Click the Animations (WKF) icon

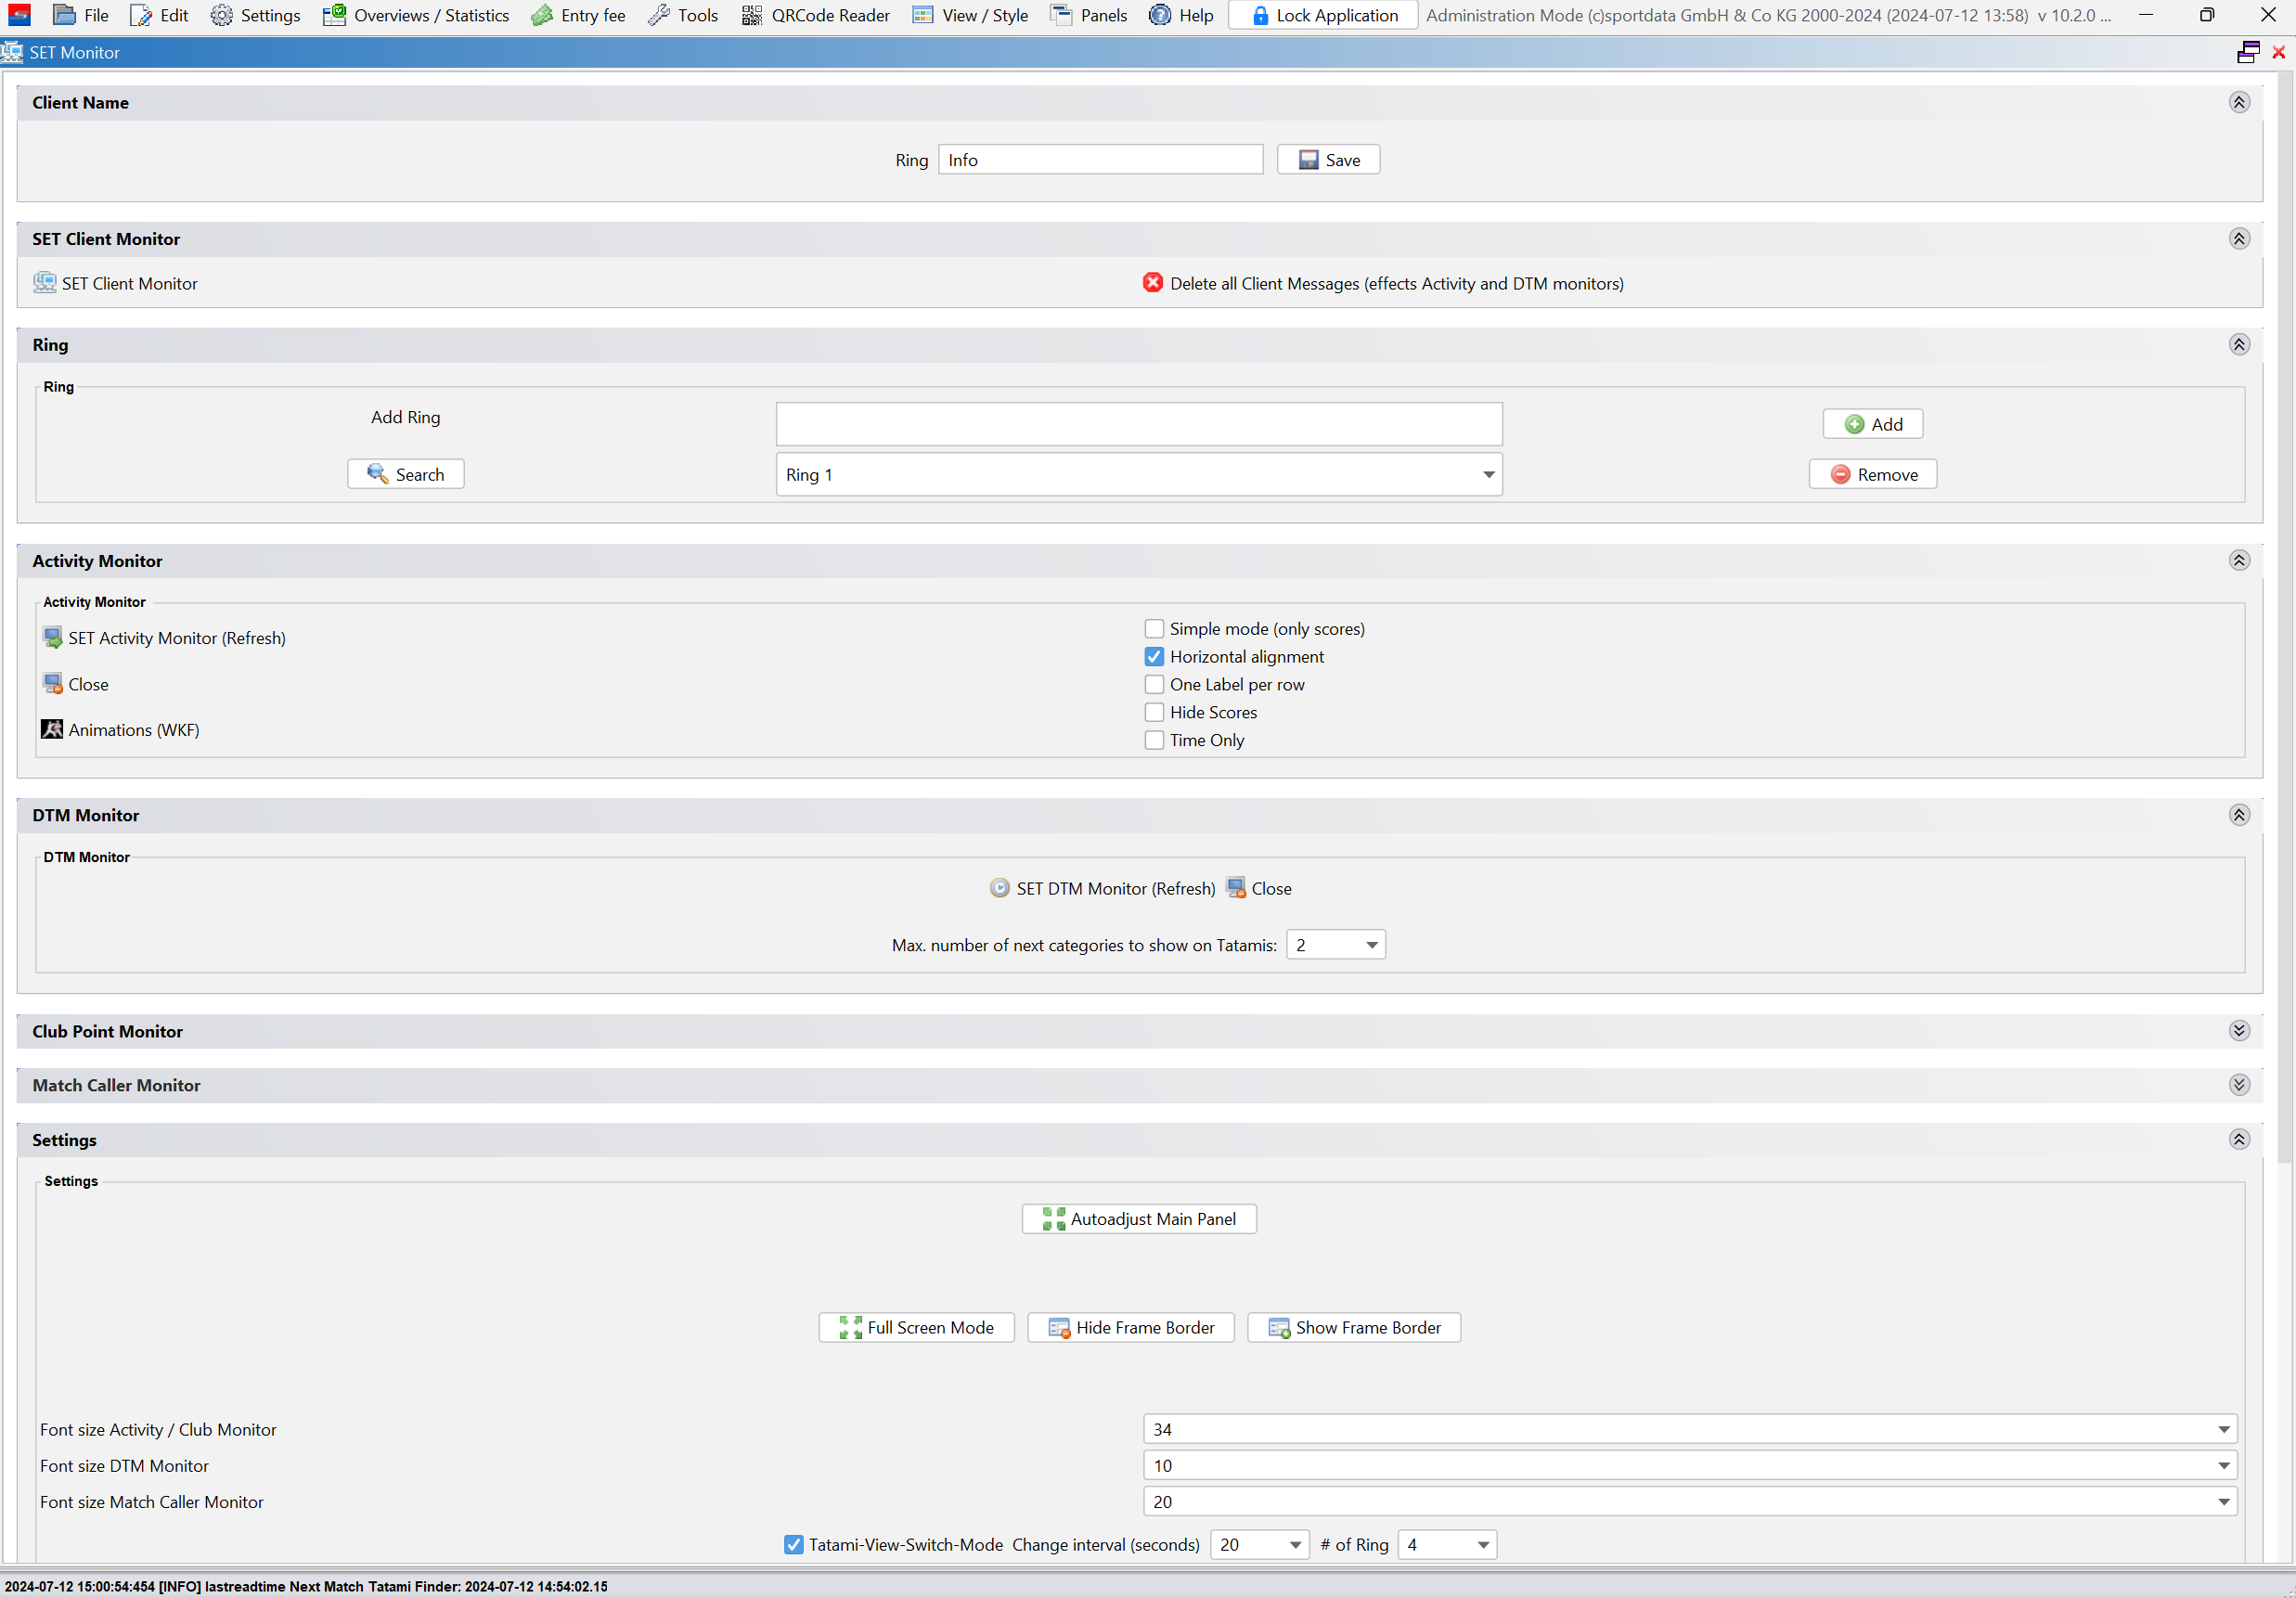coord(52,730)
